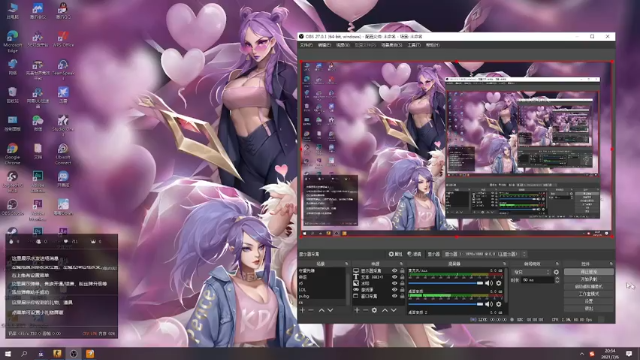Open Desktop Audio settings gear
The image size is (640, 360).
pyautogui.click(x=499, y=304)
